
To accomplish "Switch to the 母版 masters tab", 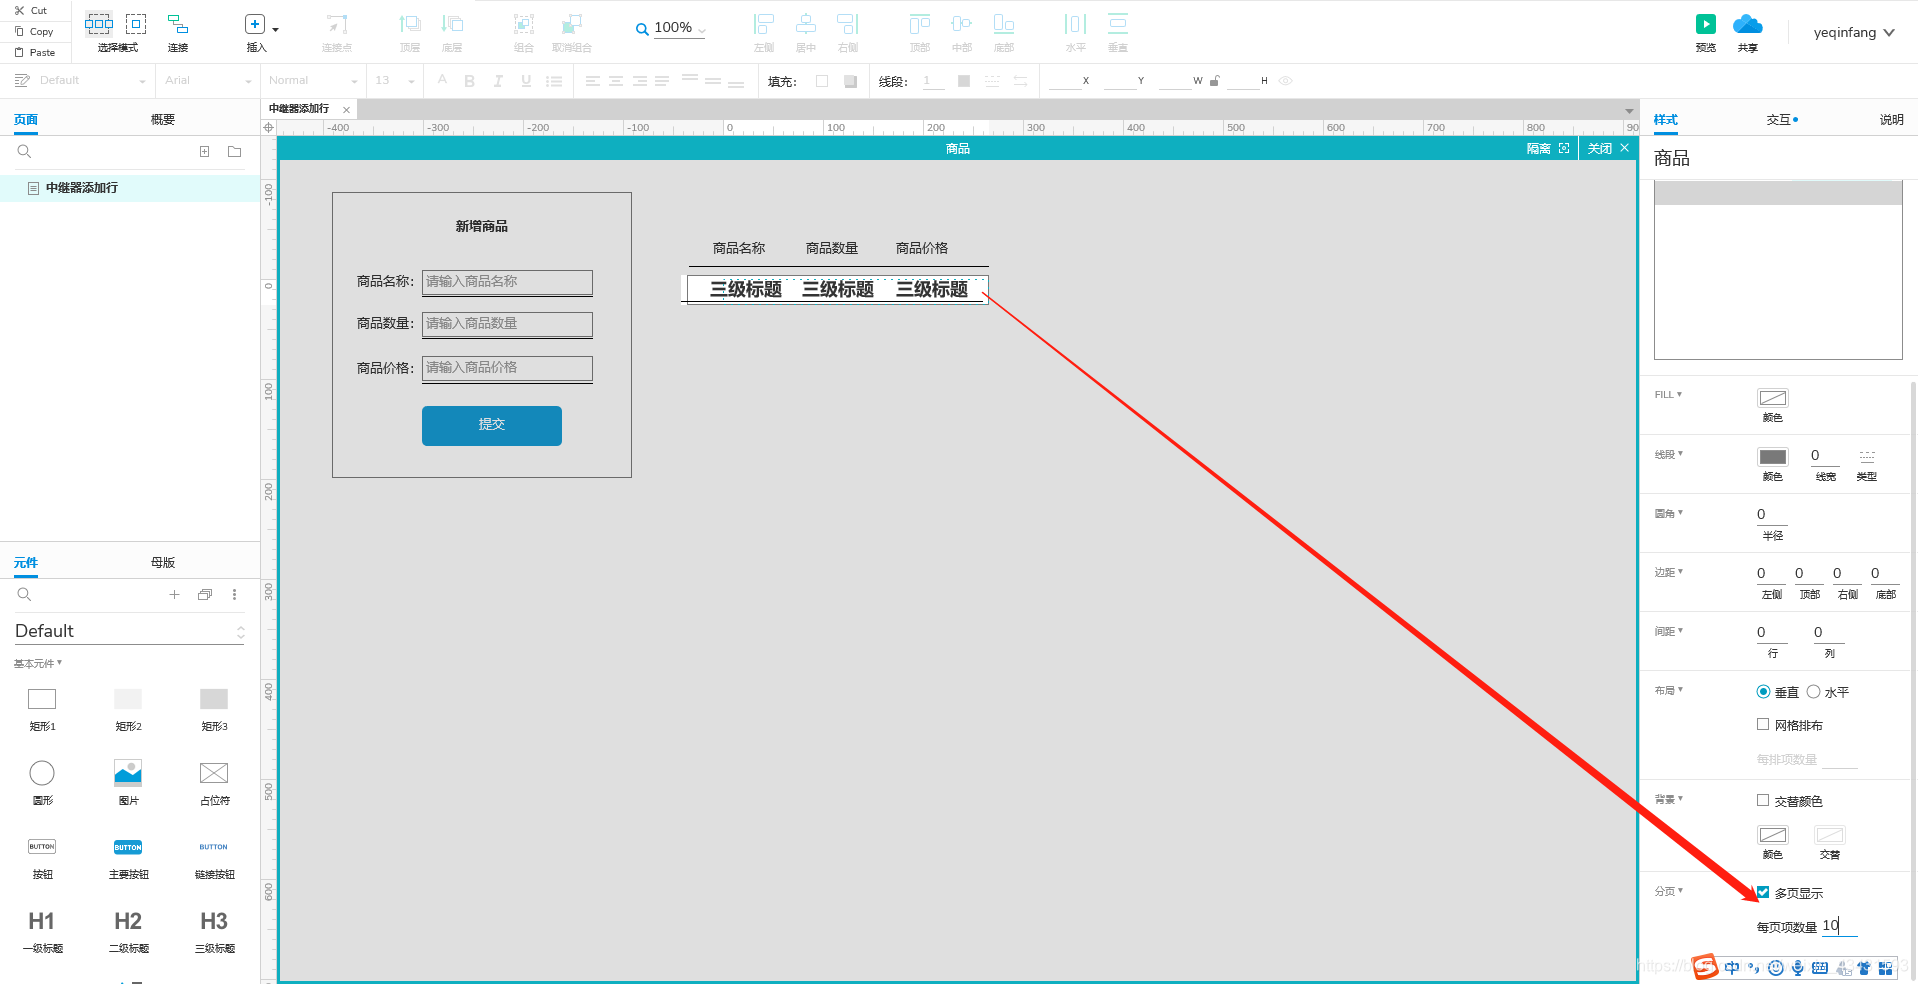I will pyautogui.click(x=163, y=563).
